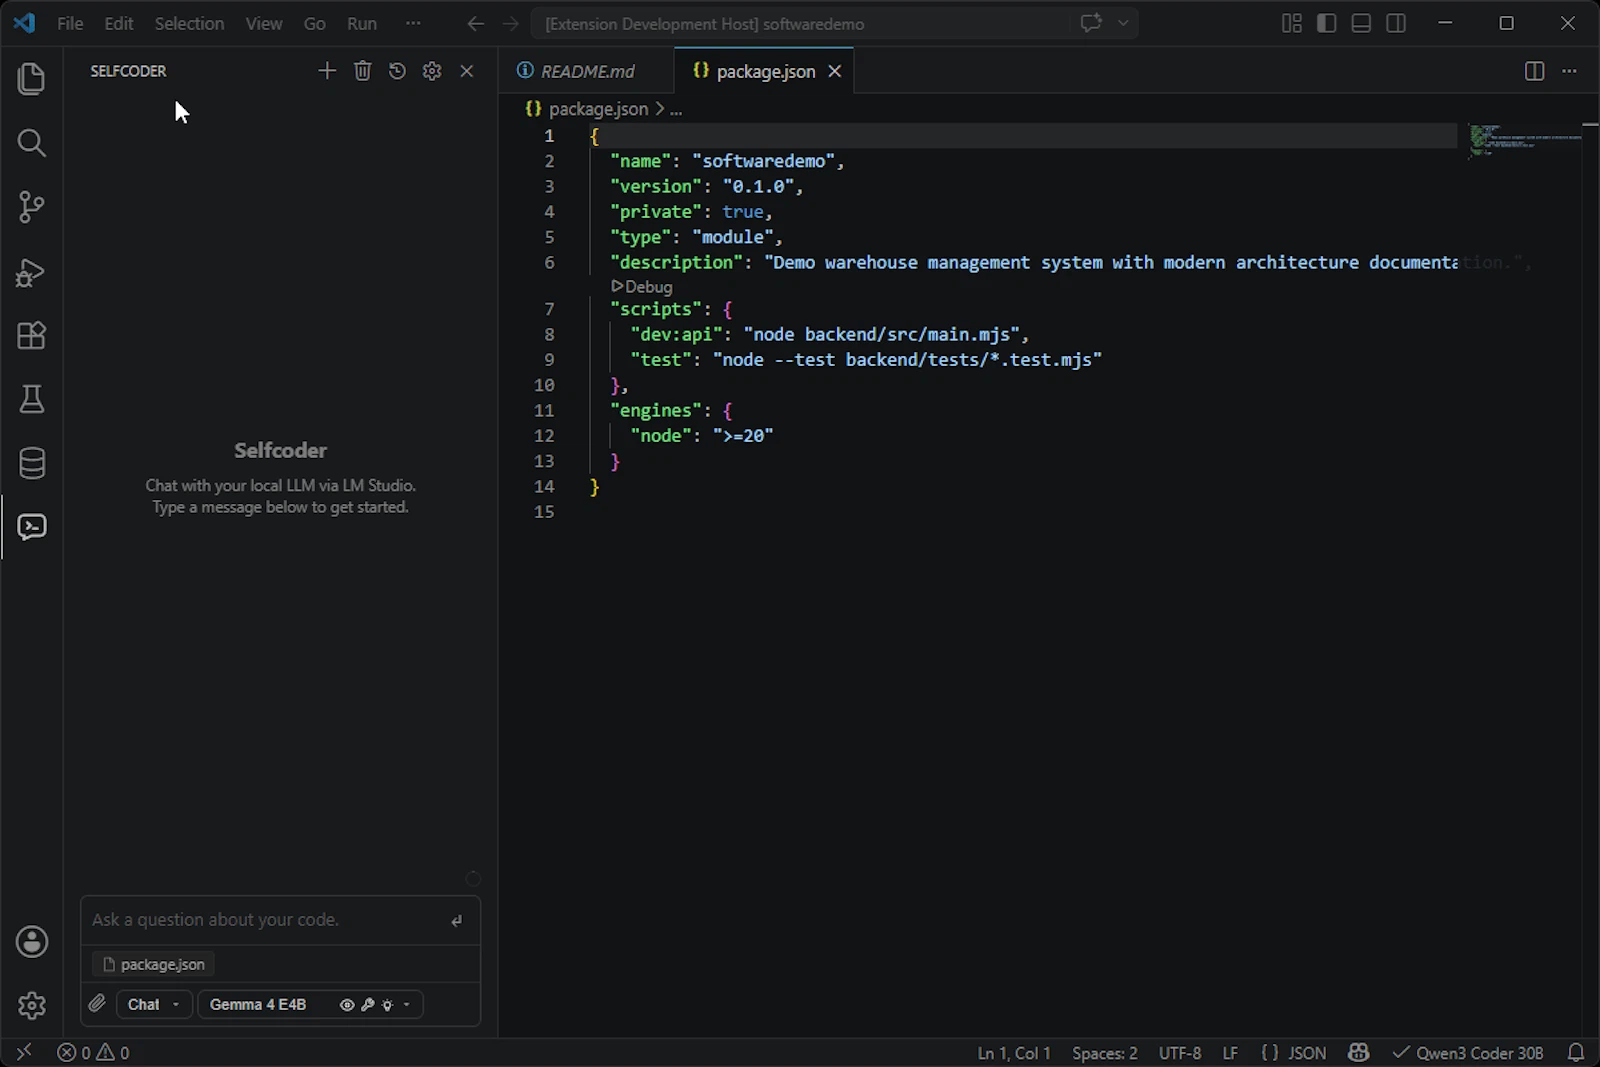Open the Chat mode dropdown
This screenshot has width=1600, height=1067.
click(154, 1004)
